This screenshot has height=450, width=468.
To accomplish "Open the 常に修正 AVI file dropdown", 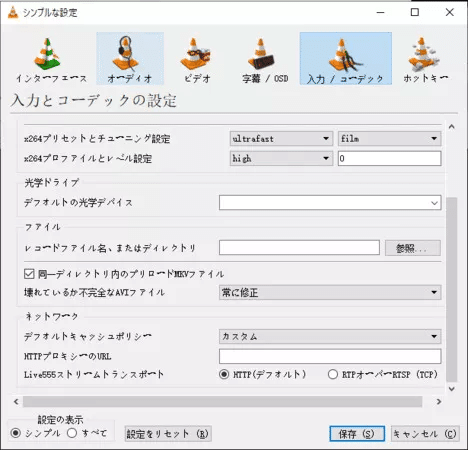I will tap(330, 292).
